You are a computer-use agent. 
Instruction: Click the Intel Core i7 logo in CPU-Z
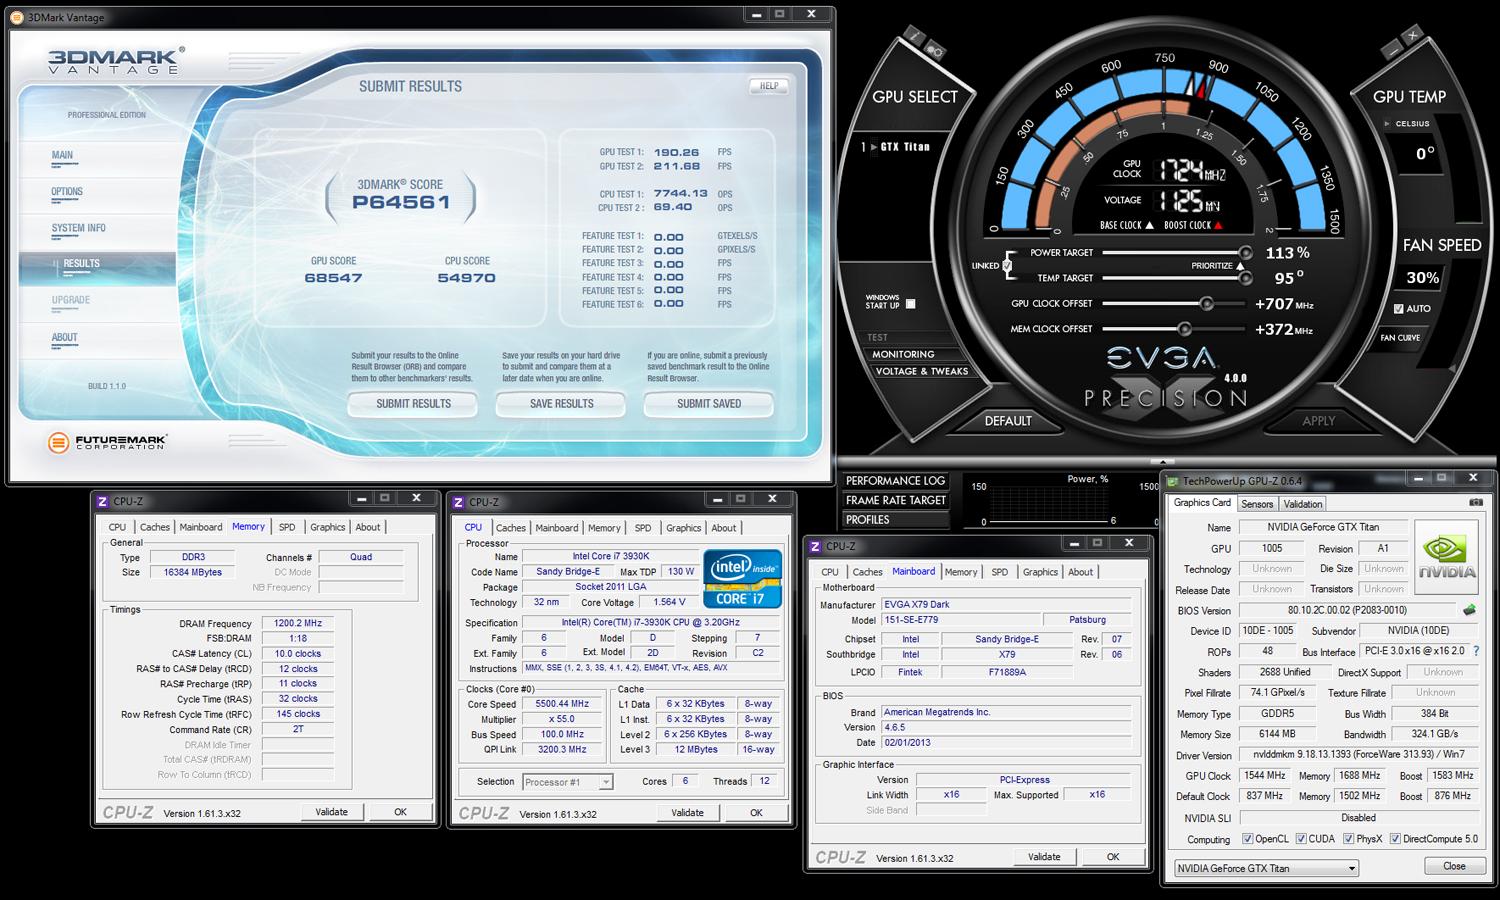742,577
